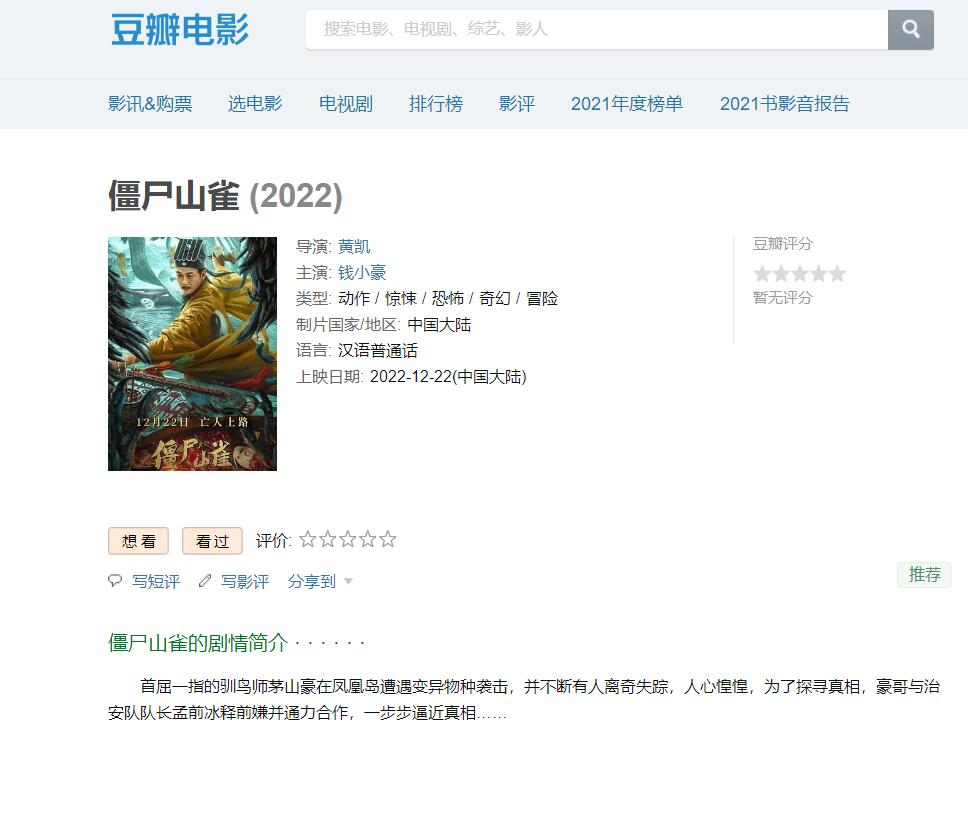Screen dimensions: 968x820
Task: Rate the movie one star
Action: [307, 540]
